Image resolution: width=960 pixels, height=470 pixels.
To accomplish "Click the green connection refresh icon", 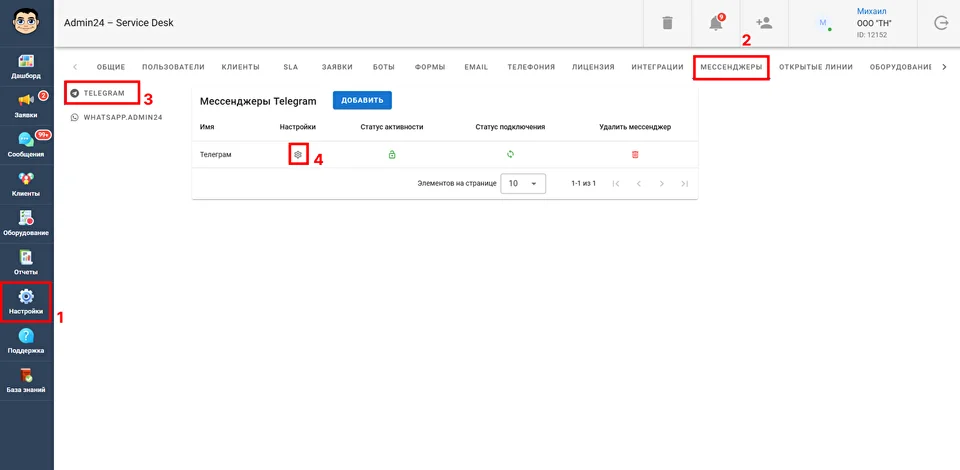I will click(510, 154).
